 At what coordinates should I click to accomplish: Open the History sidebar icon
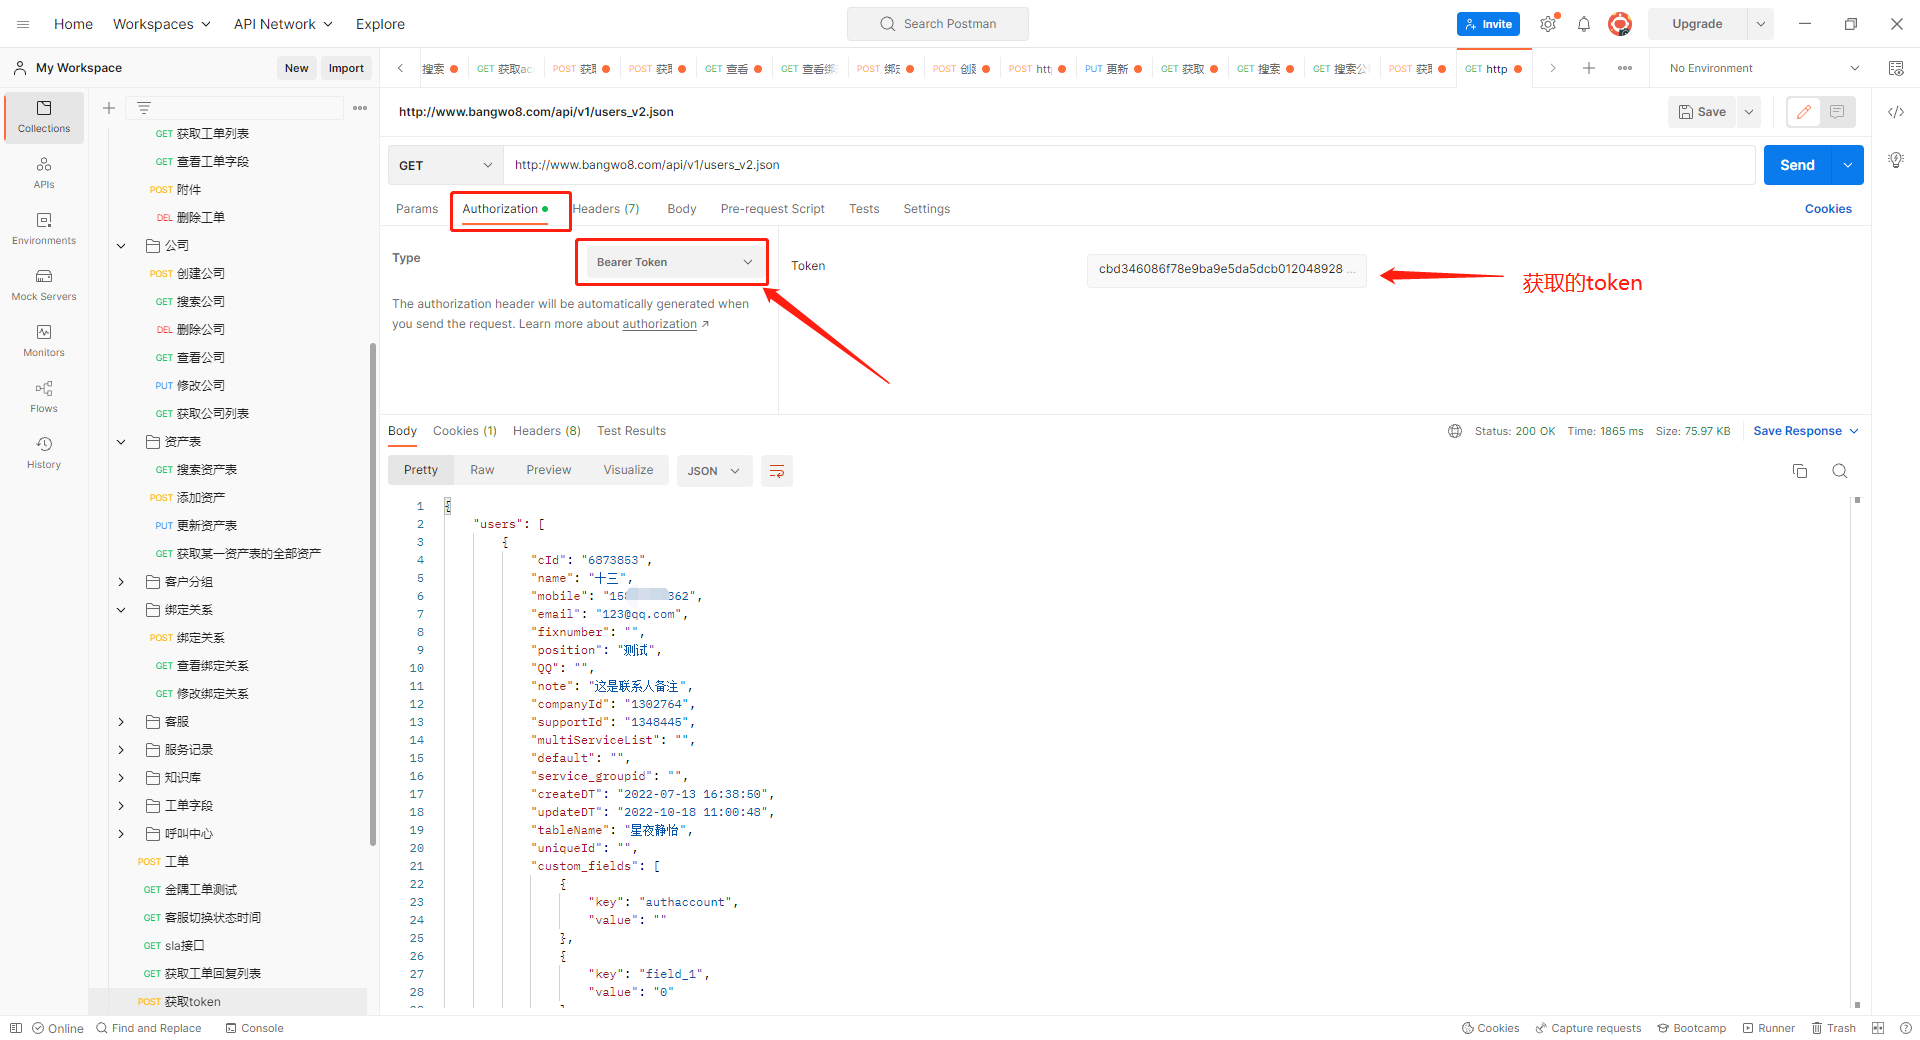pyautogui.click(x=44, y=452)
